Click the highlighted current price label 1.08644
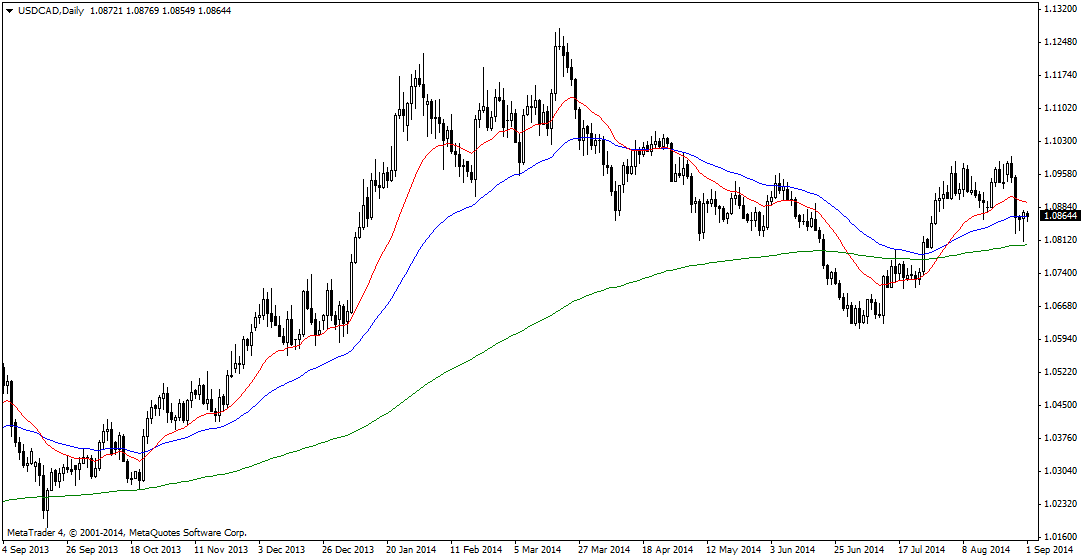This screenshot has height=558, width=1081. pos(1060,215)
